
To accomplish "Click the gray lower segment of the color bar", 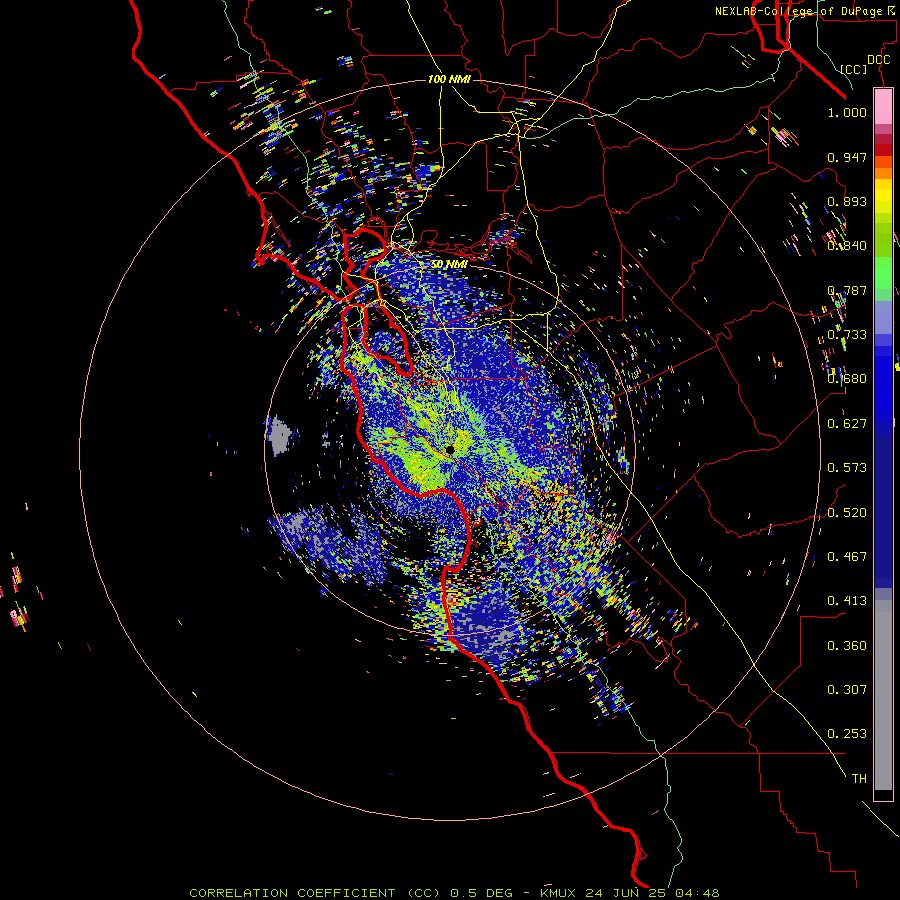I will click(883, 695).
